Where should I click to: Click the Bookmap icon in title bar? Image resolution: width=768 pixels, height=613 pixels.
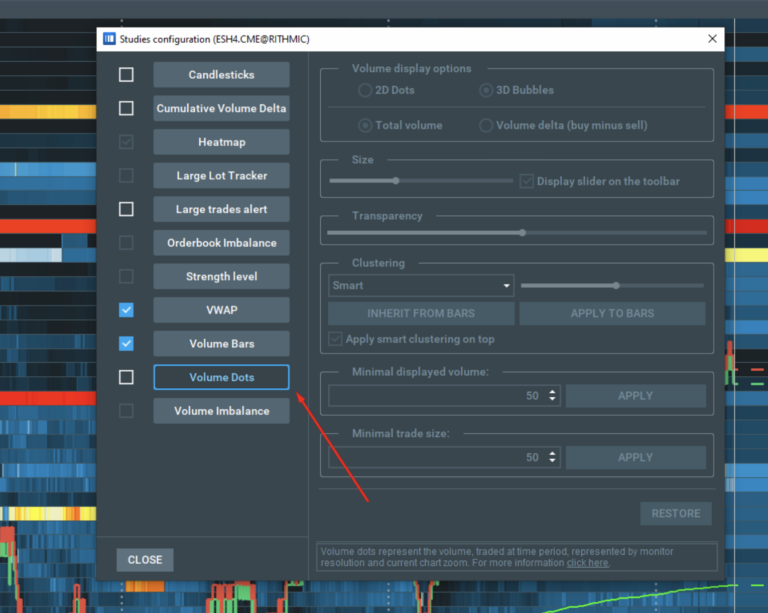[109, 39]
